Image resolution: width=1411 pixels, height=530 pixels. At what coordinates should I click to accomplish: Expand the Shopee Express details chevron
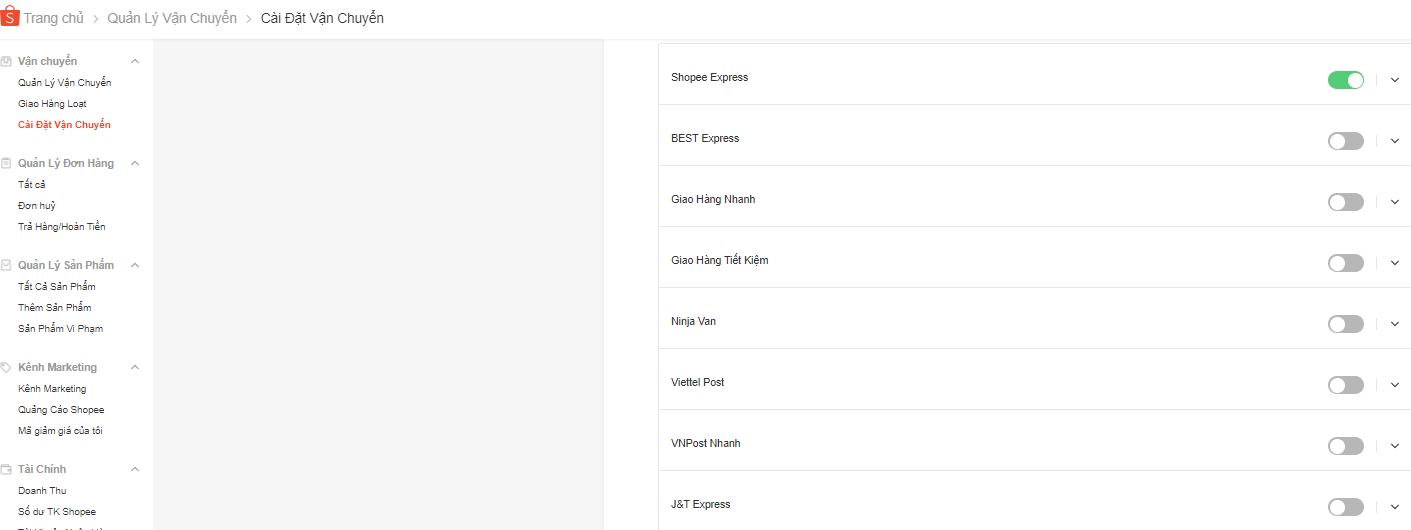pyautogui.click(x=1395, y=80)
